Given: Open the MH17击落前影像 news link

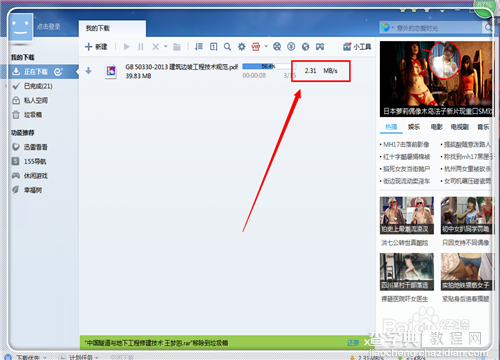Looking at the screenshot, I should click(406, 144).
